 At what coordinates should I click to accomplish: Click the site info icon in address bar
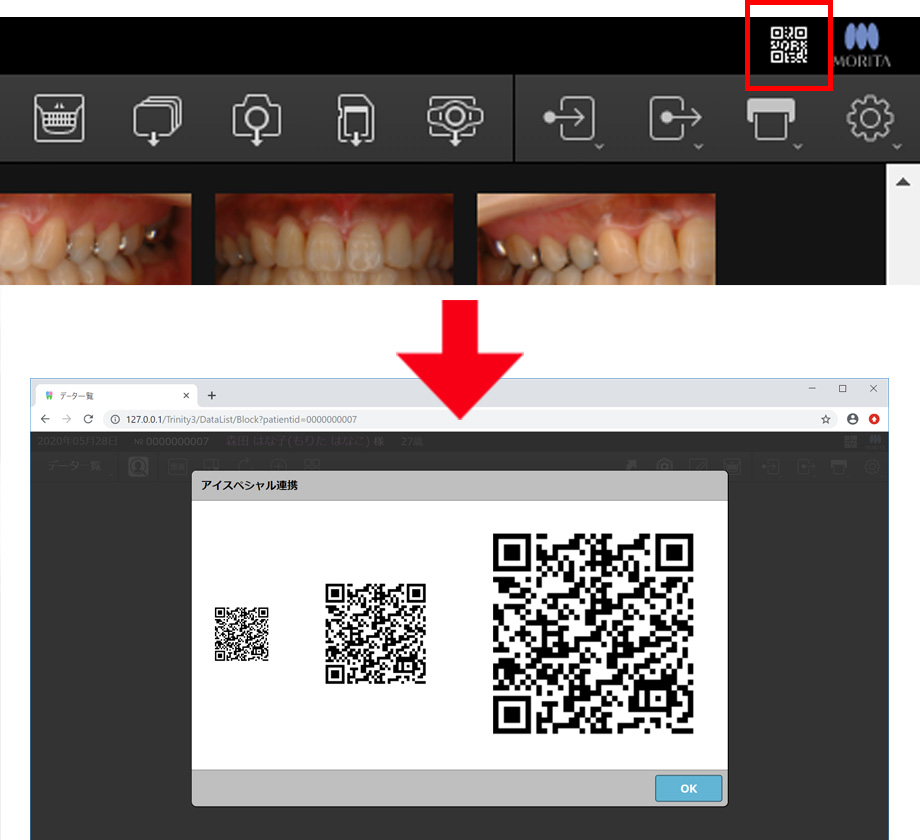[x=115, y=419]
